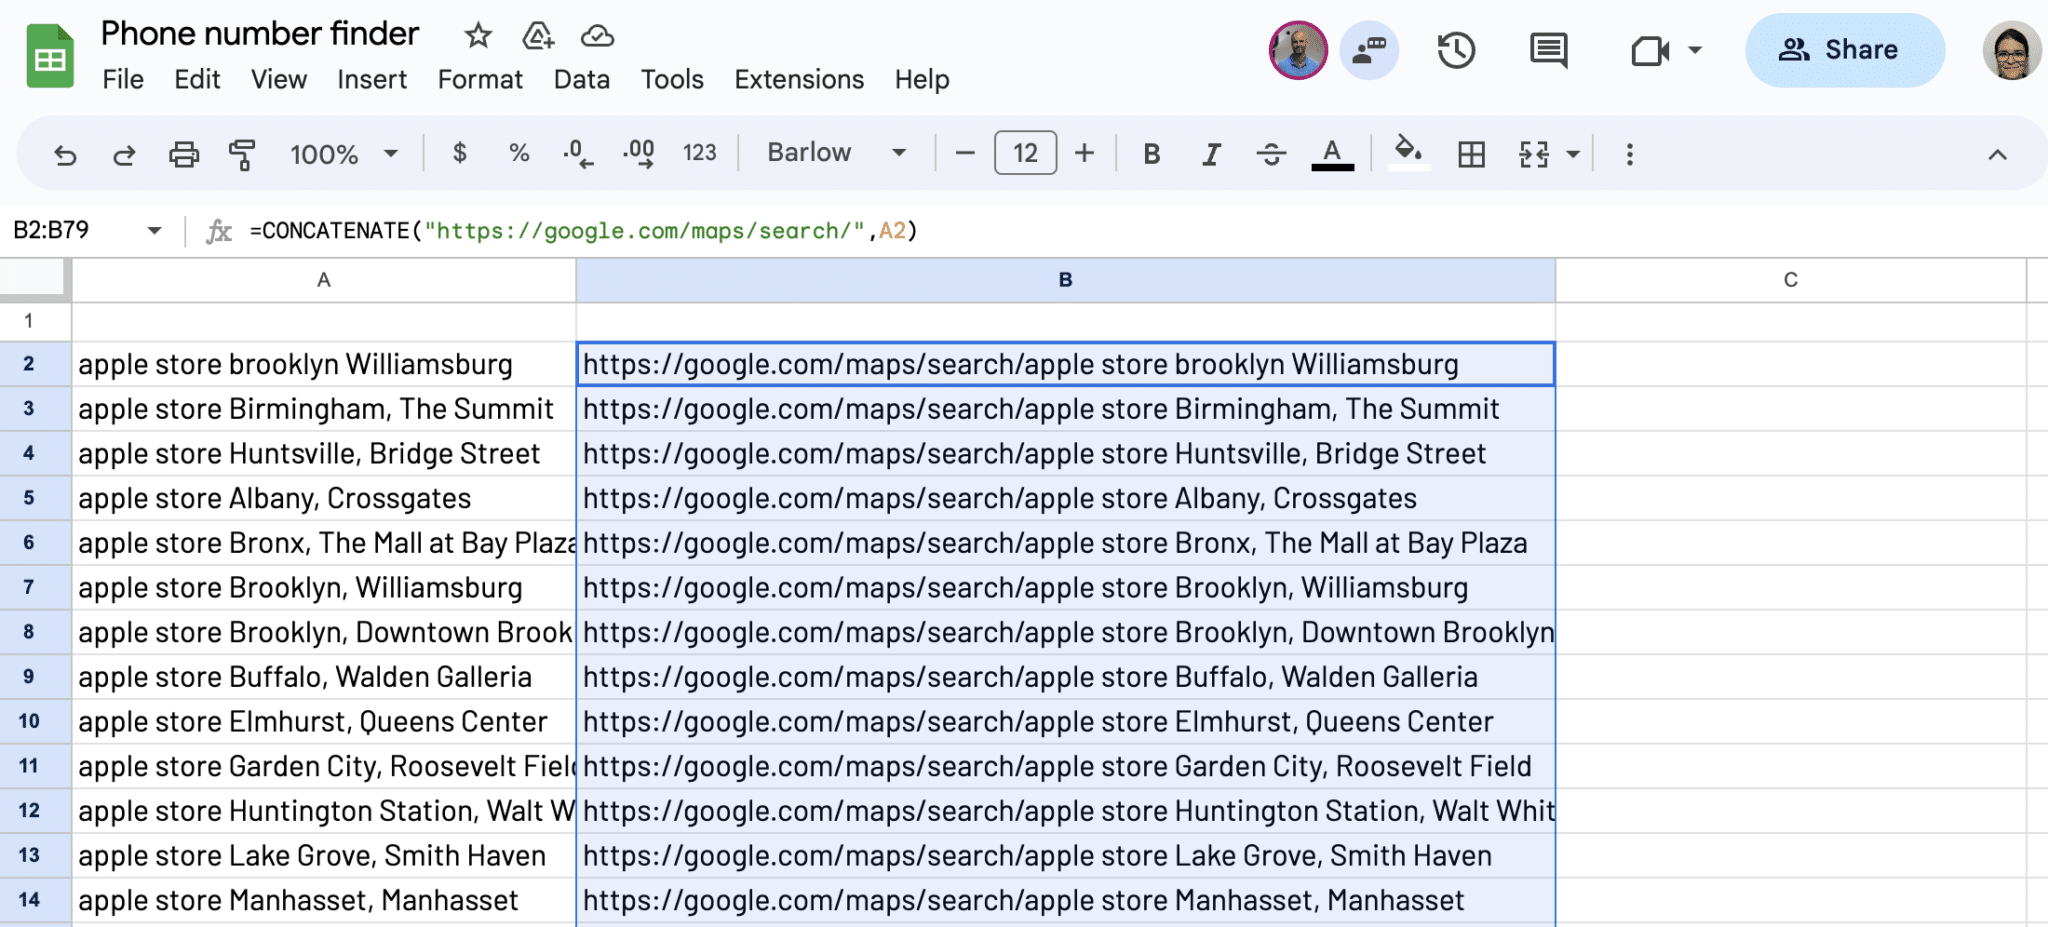
Task: Decrease decimal places
Action: pos(577,153)
